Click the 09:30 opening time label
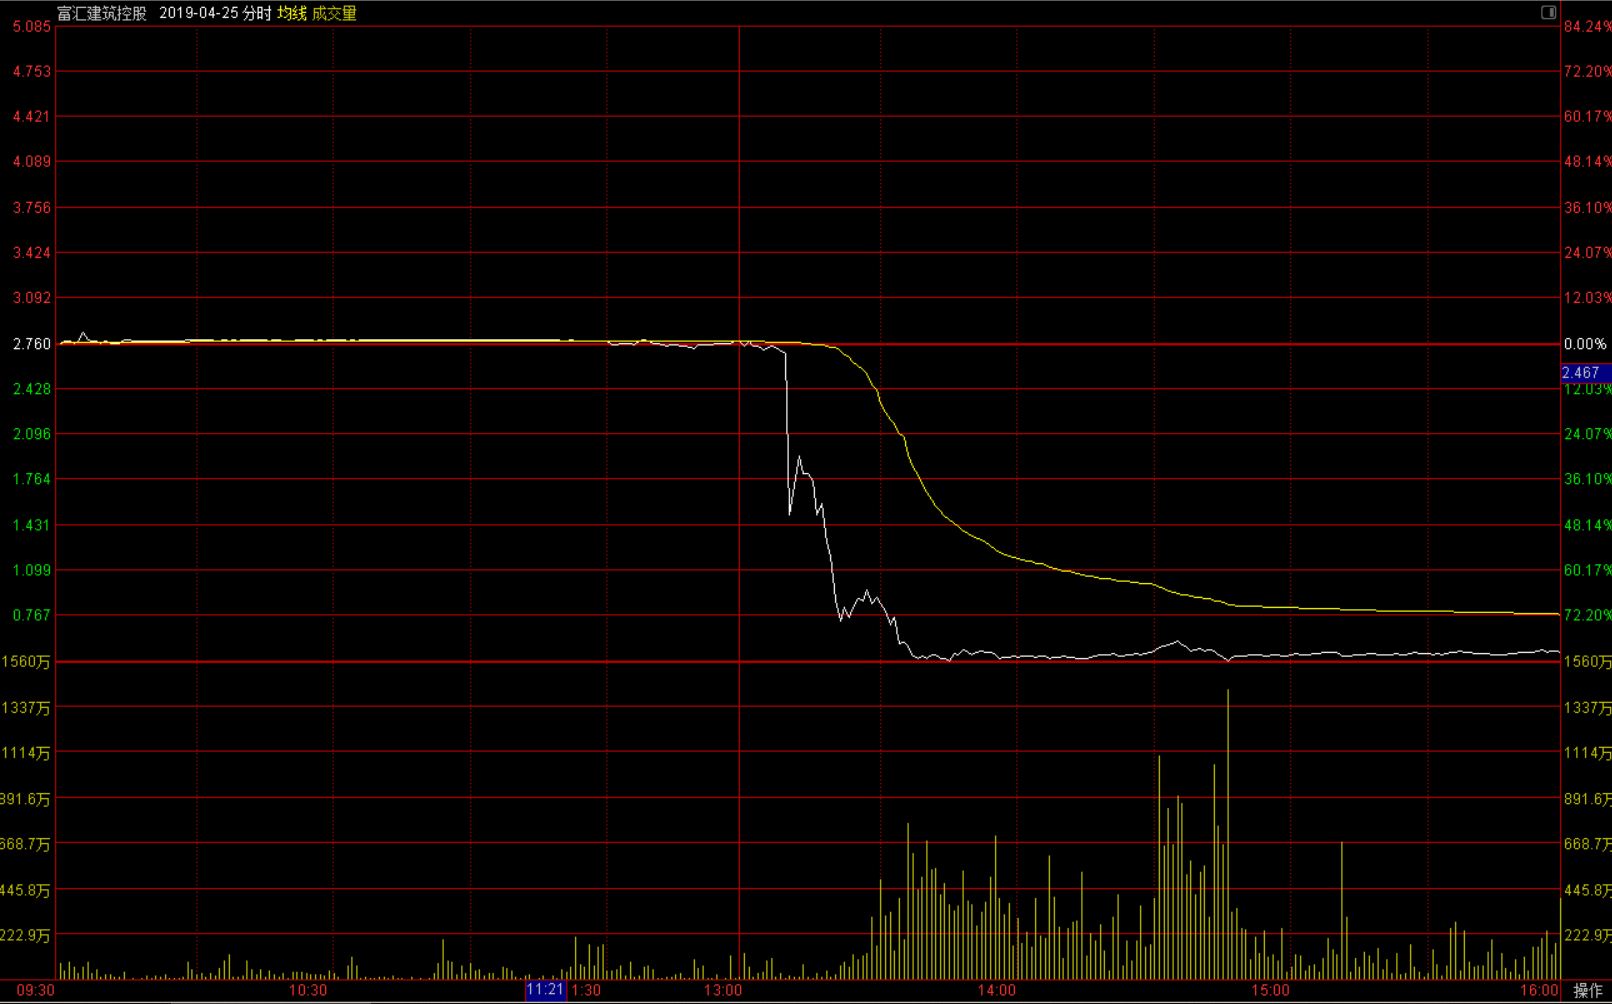Screen dimensions: 1612x1004 tap(36, 990)
